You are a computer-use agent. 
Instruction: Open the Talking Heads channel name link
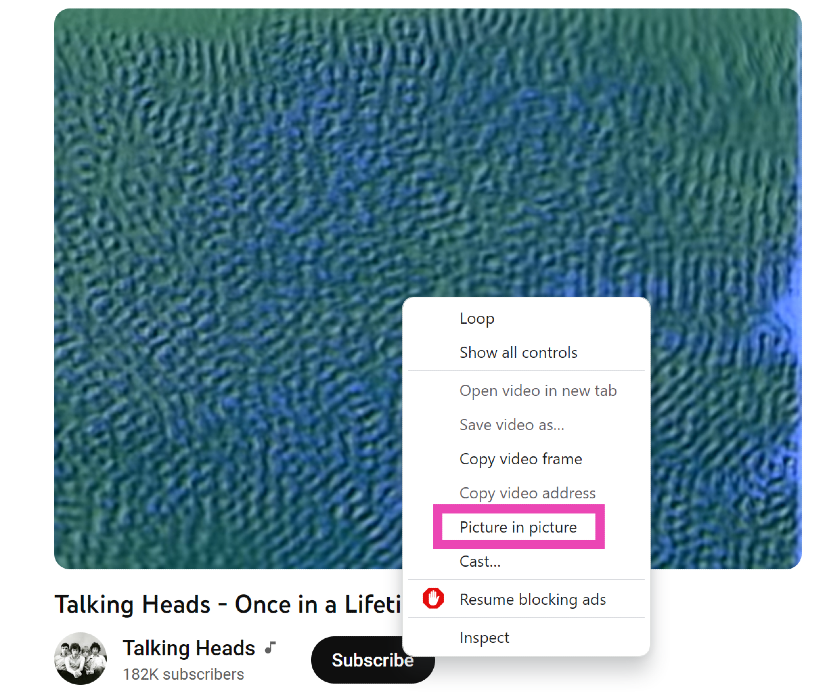[x=189, y=648]
